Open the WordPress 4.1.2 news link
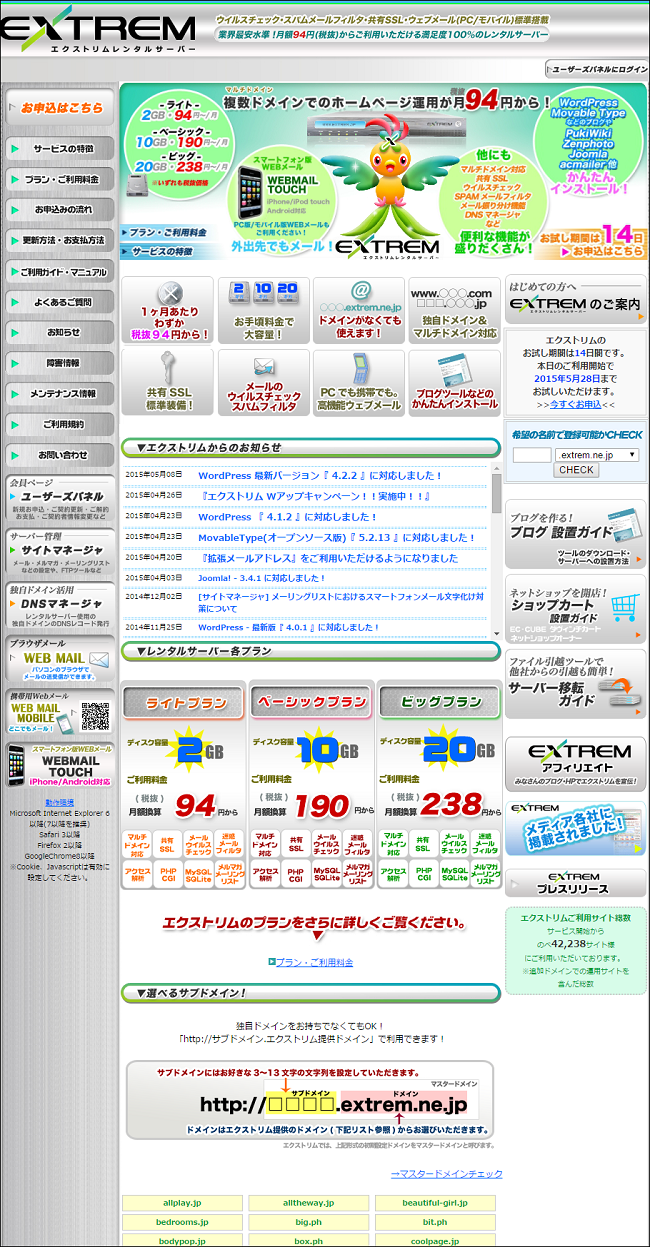This screenshot has width=650, height=1247. point(288,517)
